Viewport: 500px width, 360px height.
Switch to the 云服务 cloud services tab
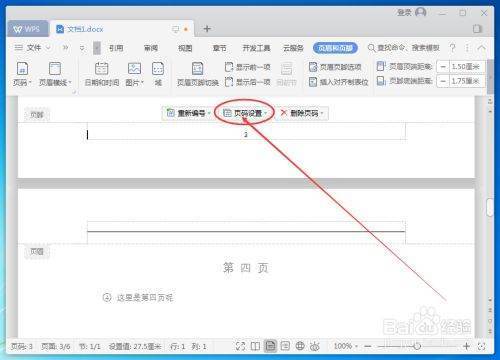click(293, 48)
